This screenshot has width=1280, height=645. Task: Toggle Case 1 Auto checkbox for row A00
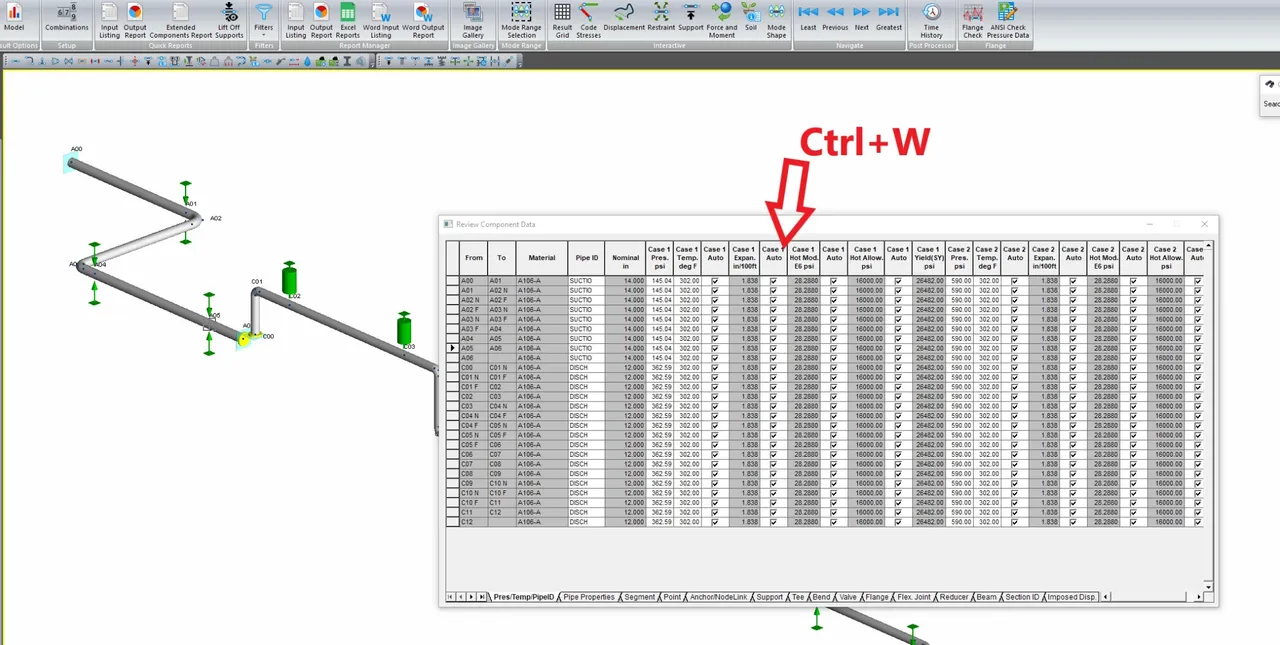(714, 281)
